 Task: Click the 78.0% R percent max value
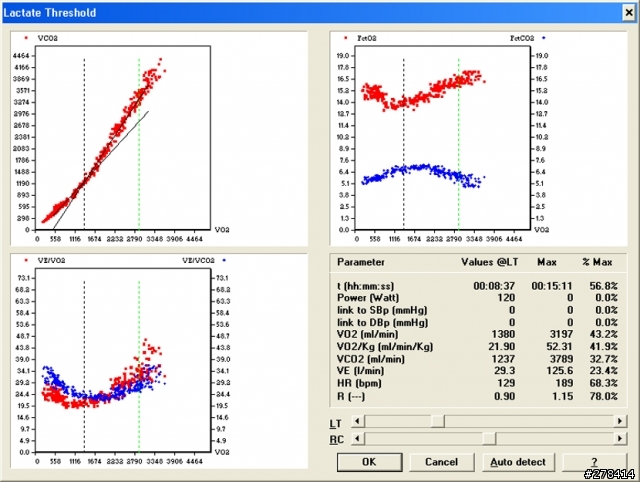click(x=603, y=396)
